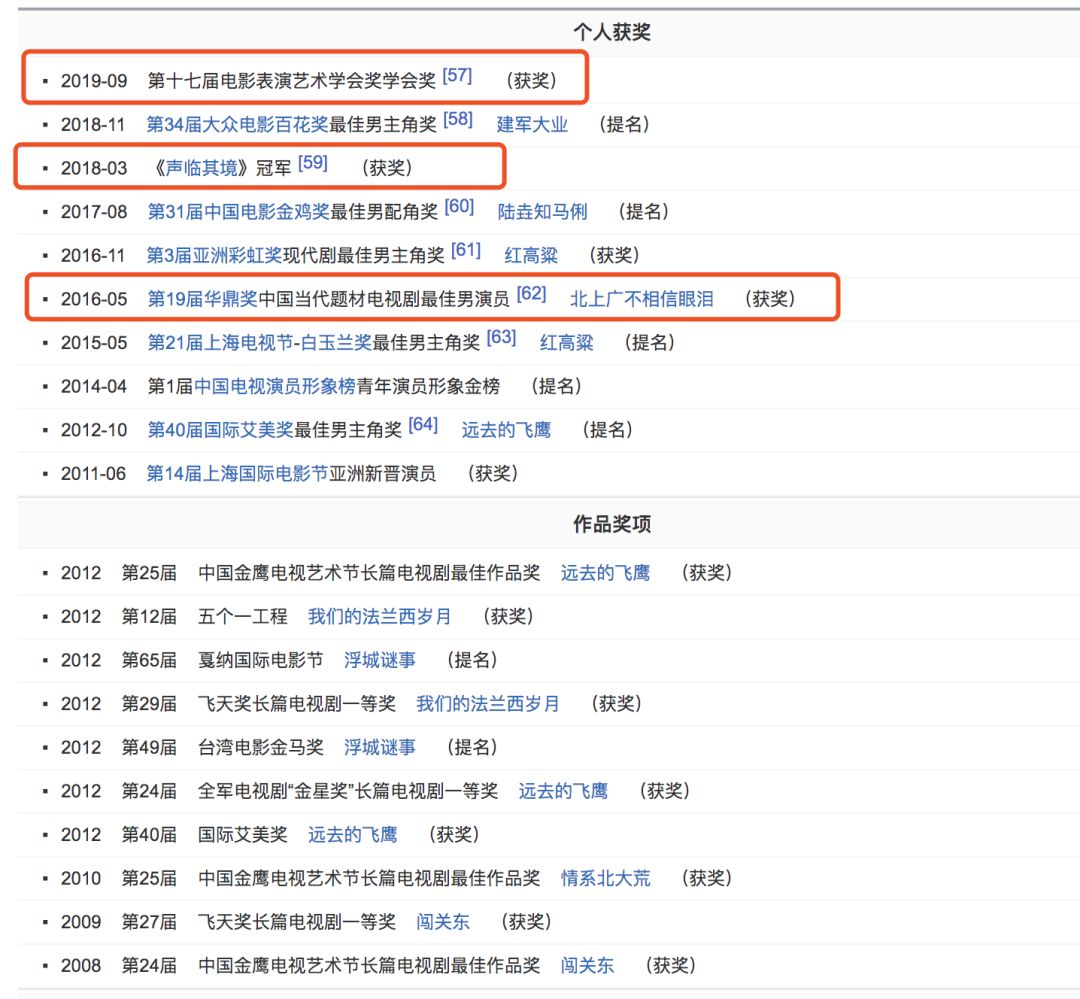Select (提名) in 建军大业 row
Viewport: 1080px width, 999px height.
[x=624, y=125]
